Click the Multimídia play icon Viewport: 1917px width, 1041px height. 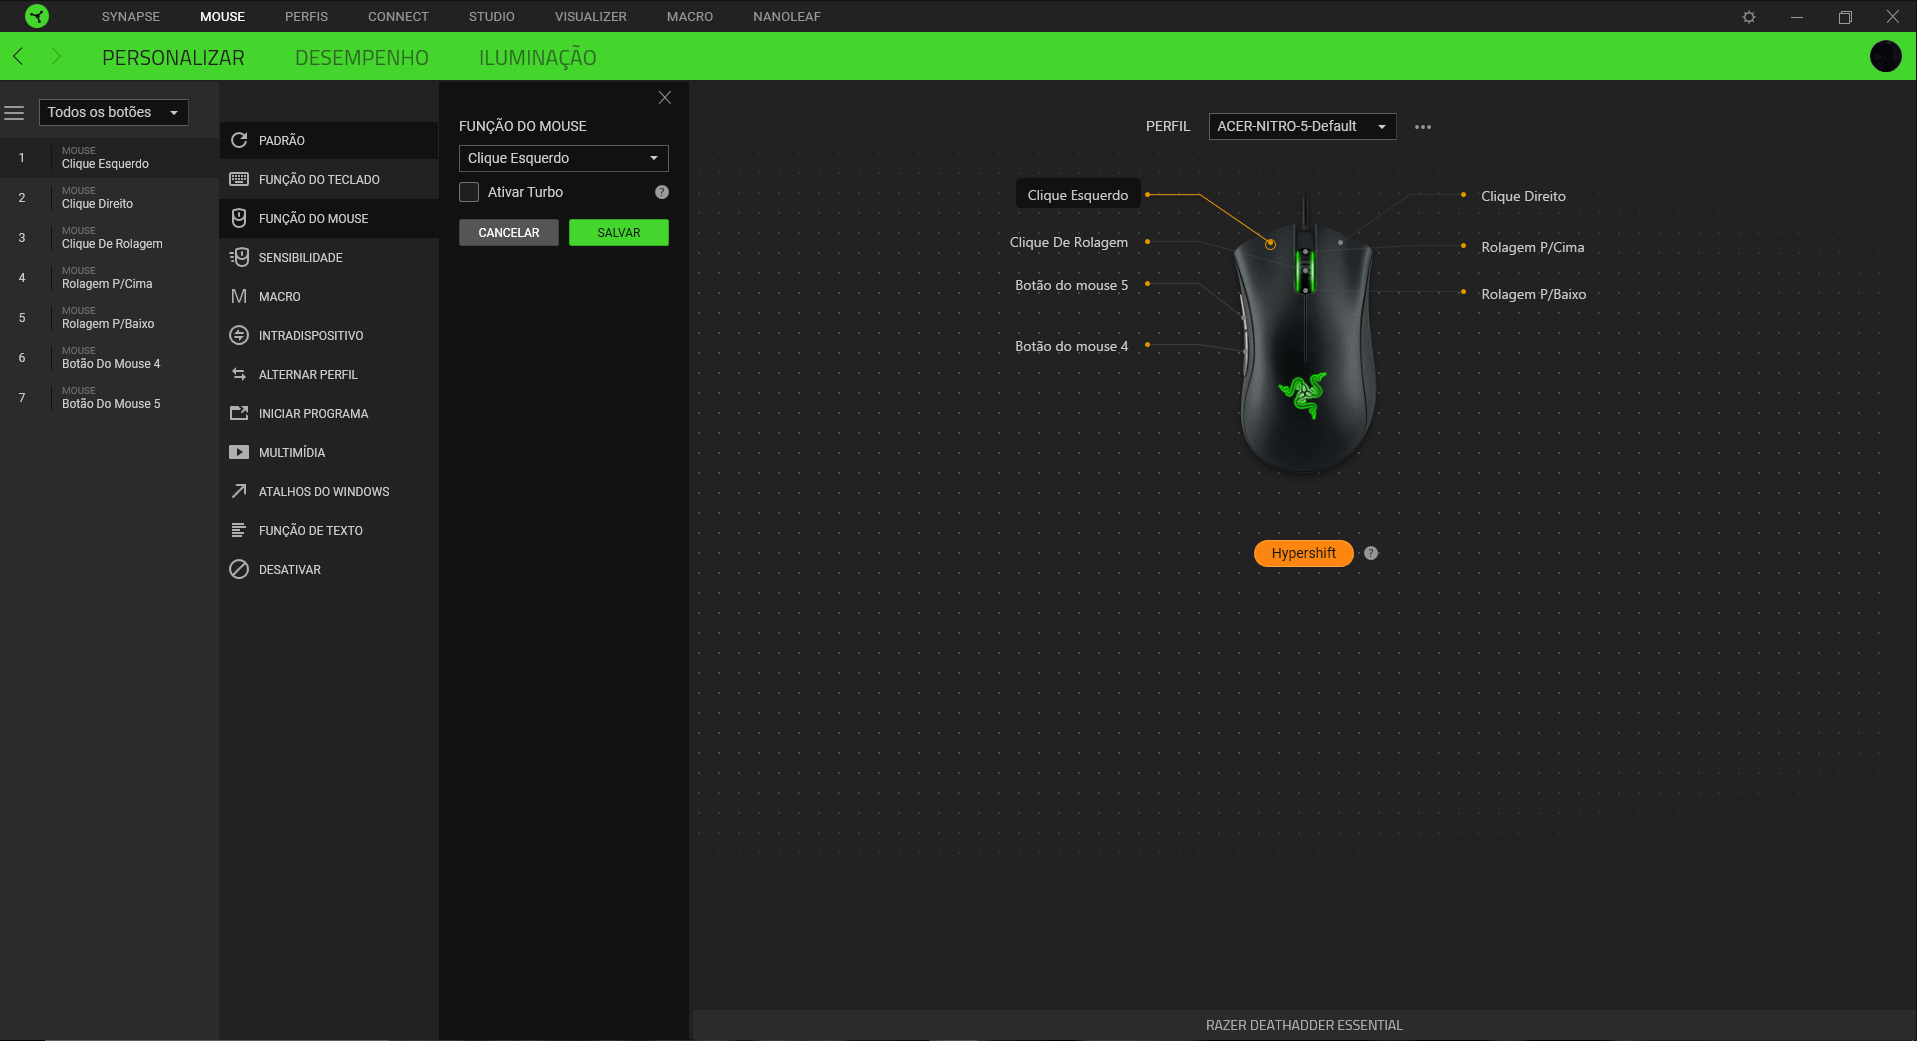coord(239,452)
